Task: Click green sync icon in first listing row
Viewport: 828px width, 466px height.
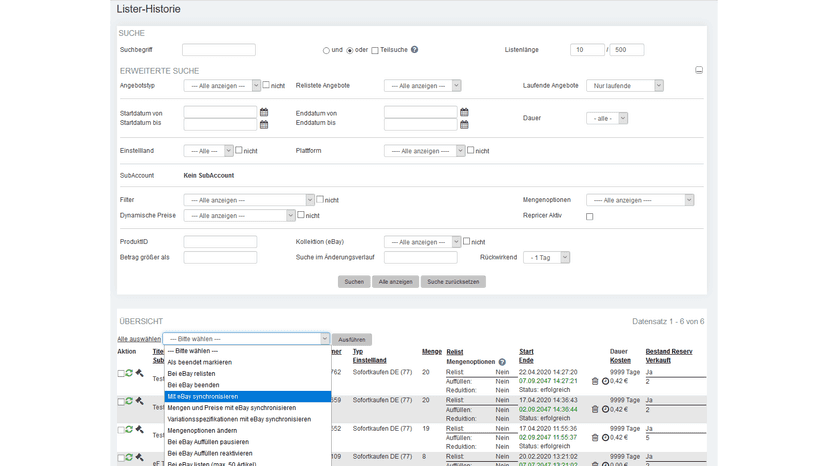Action: [129, 373]
